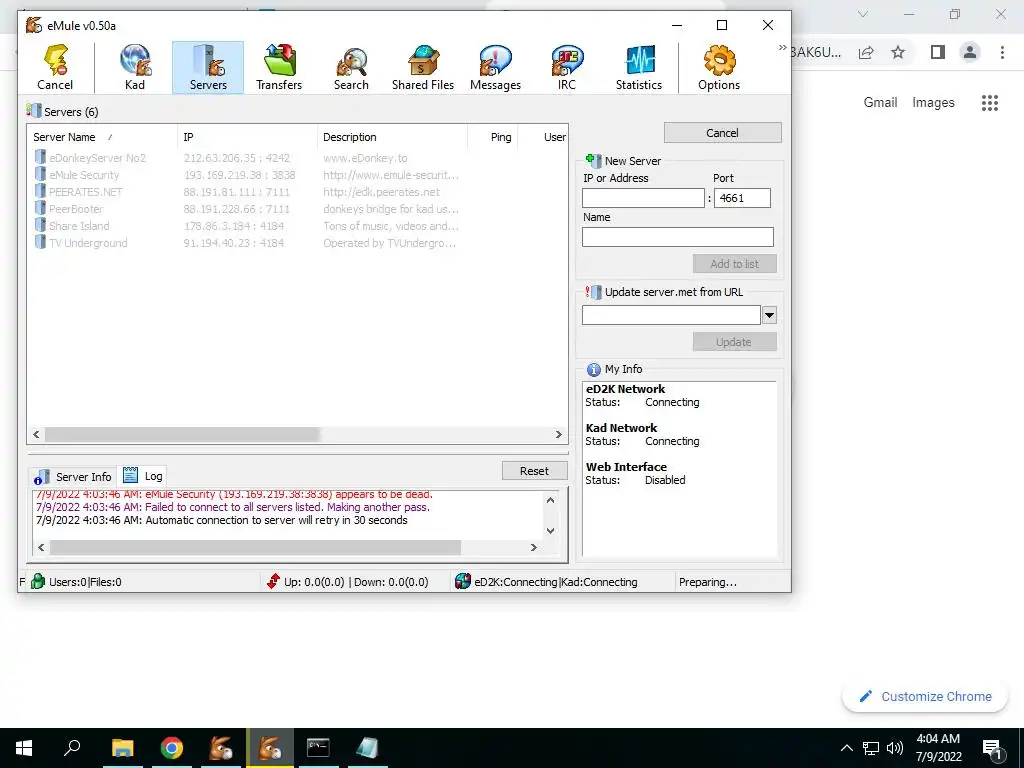Switch to the Server Info tab

(74, 477)
